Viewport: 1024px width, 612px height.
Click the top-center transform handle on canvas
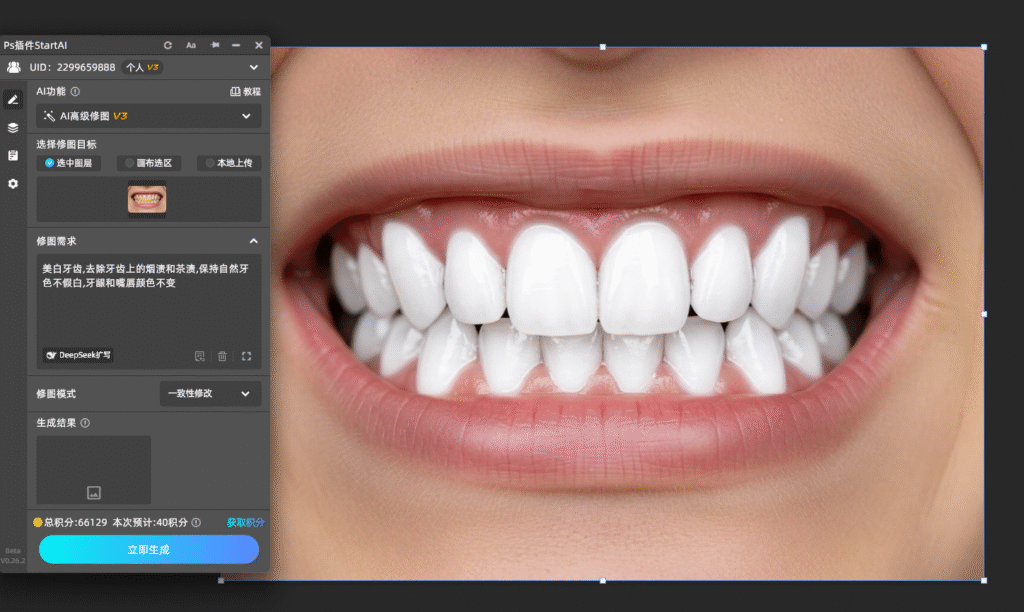pyautogui.click(x=603, y=47)
